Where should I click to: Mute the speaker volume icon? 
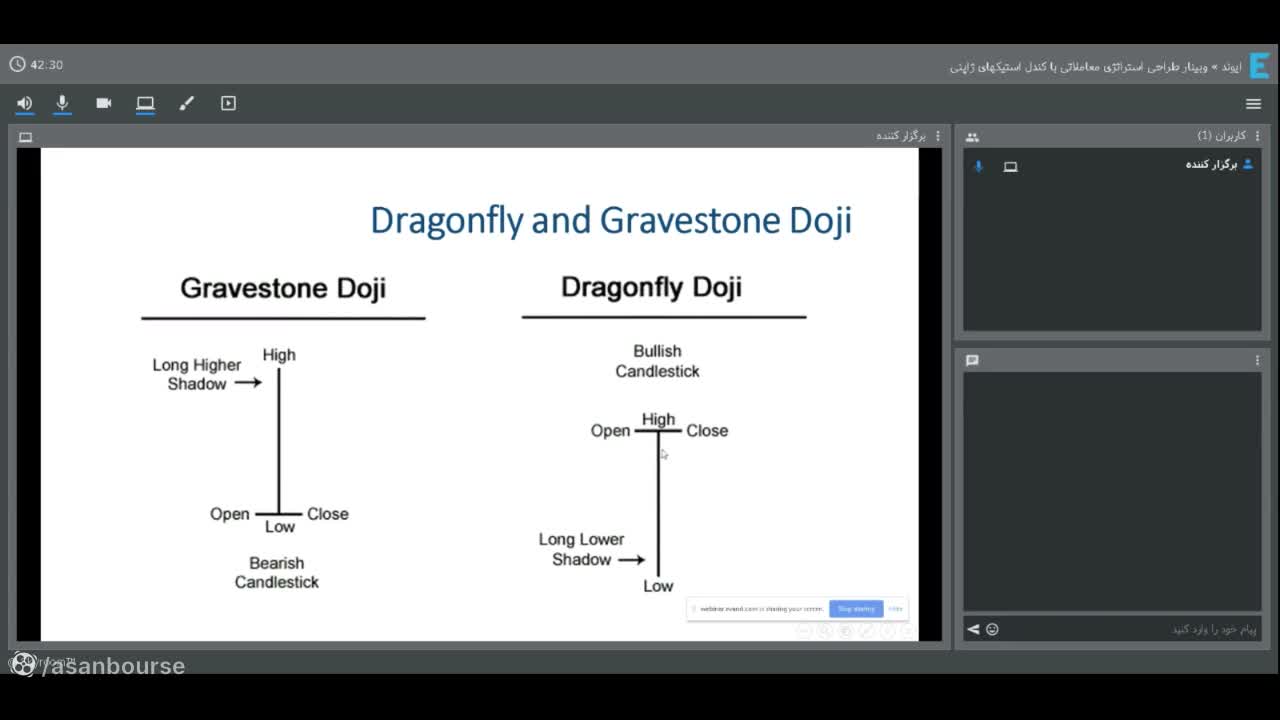pyautogui.click(x=25, y=103)
